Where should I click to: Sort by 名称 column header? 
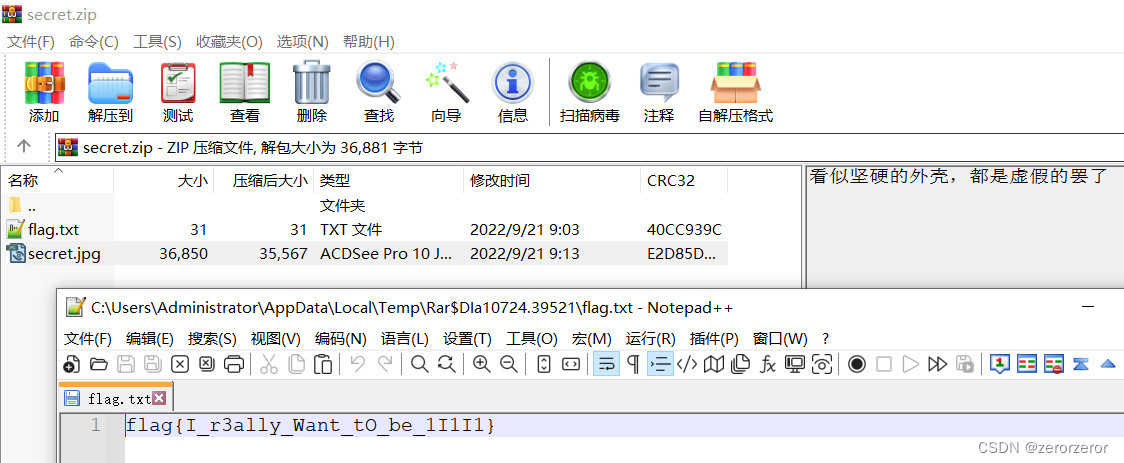(57, 181)
